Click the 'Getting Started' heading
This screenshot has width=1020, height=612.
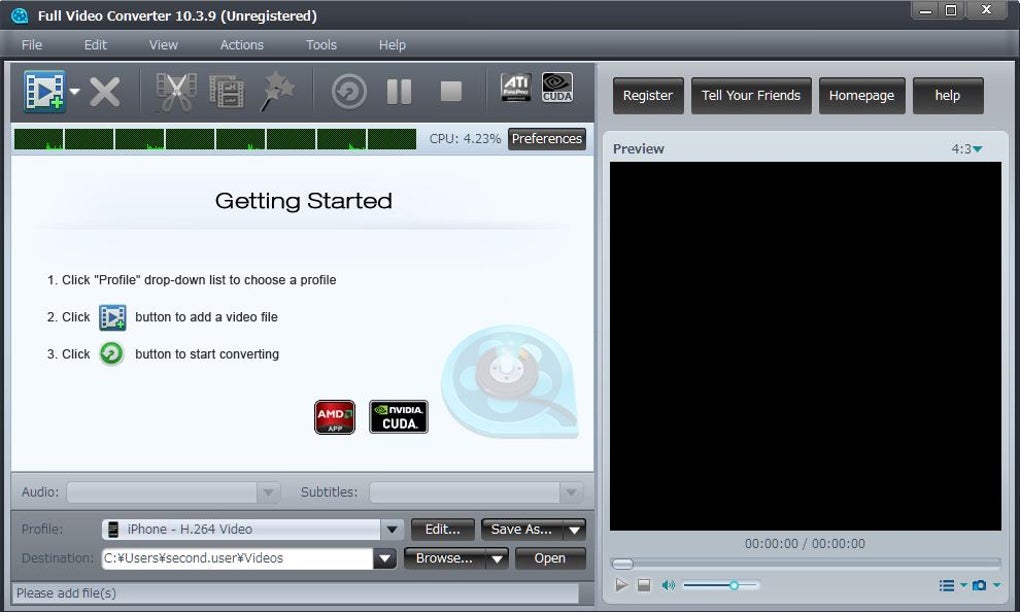click(x=303, y=201)
